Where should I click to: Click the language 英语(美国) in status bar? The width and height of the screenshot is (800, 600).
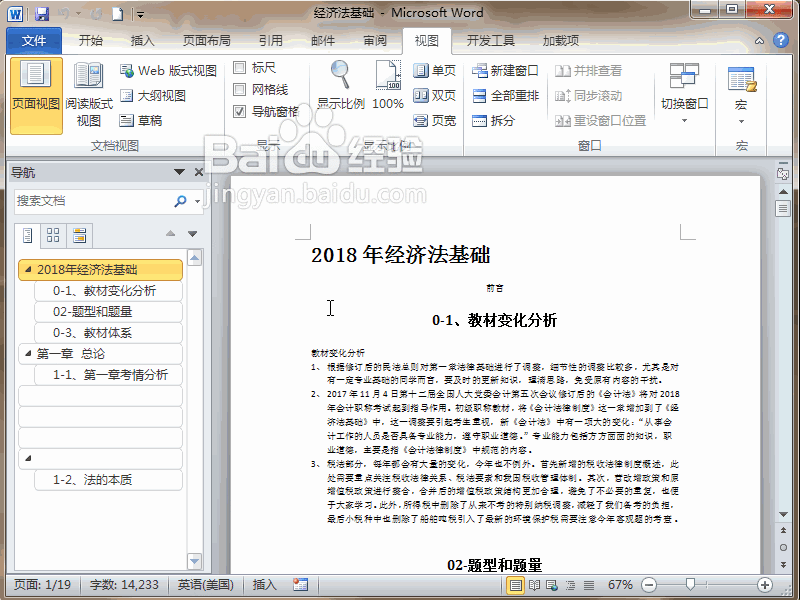pyautogui.click(x=206, y=585)
